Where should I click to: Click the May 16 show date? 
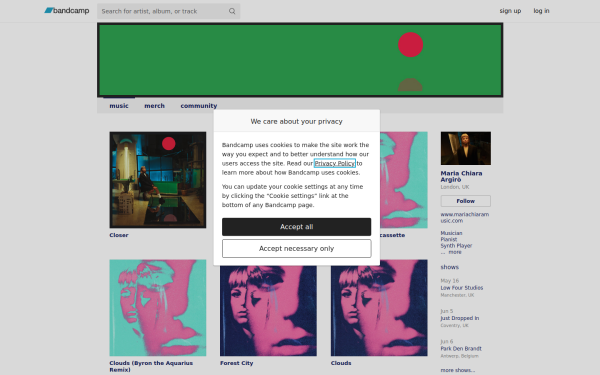coord(449,281)
